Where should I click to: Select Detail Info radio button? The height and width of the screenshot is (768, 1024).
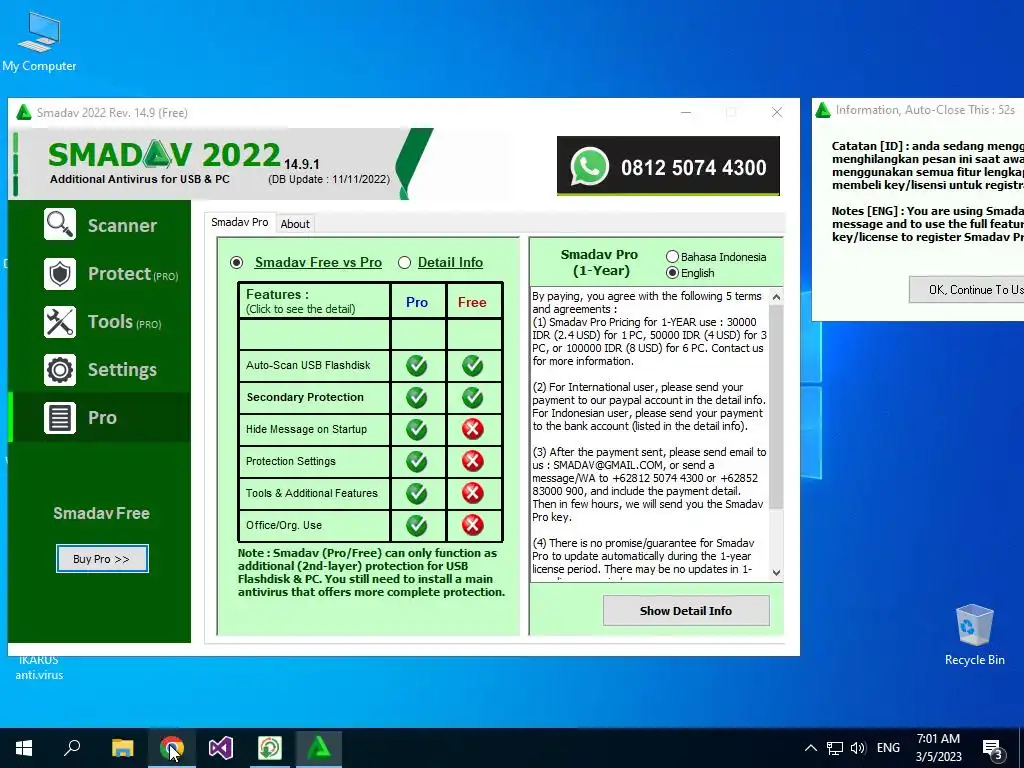click(404, 263)
